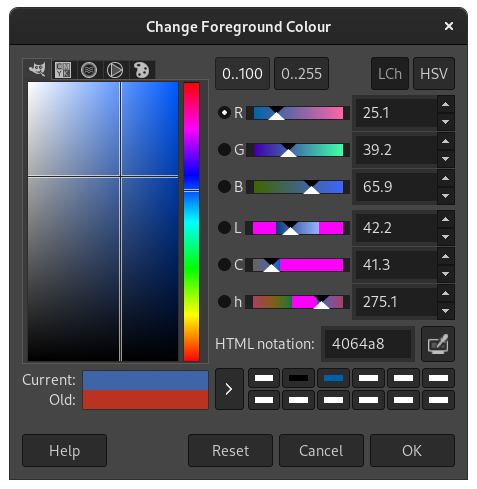
Task: Increase the B value with up arrow
Action: point(446,178)
